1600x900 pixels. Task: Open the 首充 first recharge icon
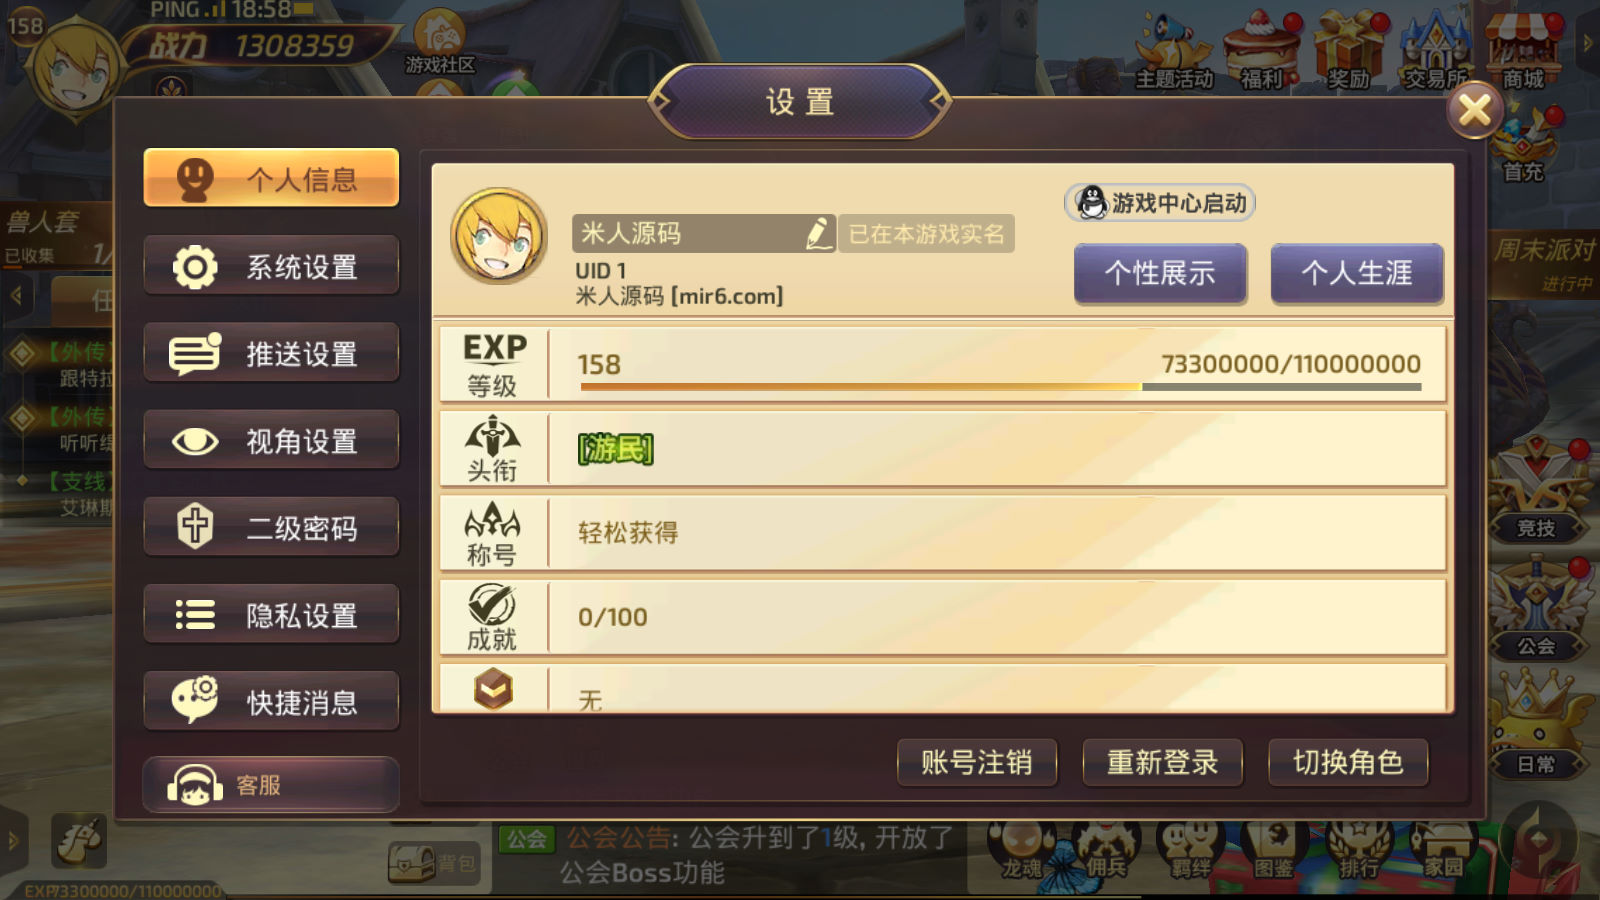coord(1523,147)
